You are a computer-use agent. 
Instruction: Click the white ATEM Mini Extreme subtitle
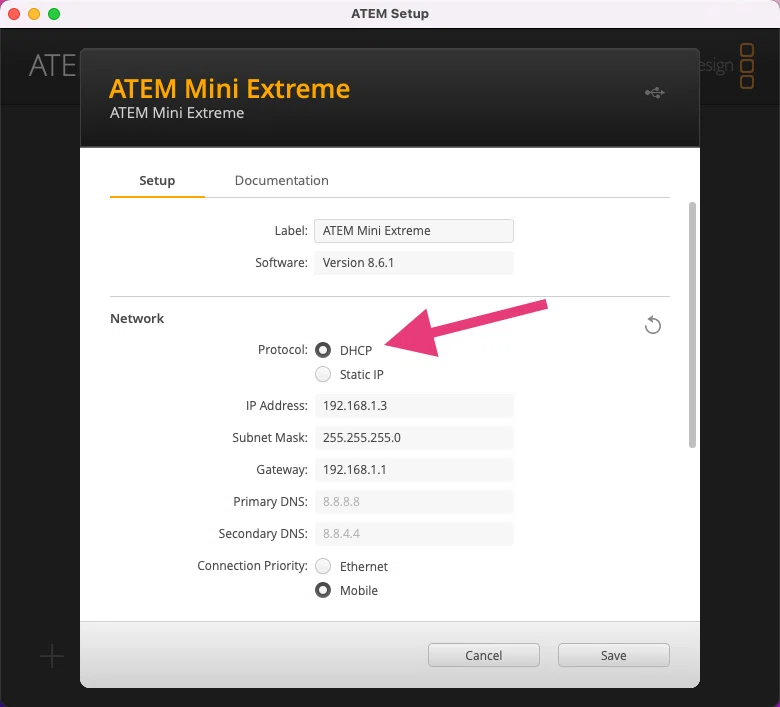pos(177,113)
